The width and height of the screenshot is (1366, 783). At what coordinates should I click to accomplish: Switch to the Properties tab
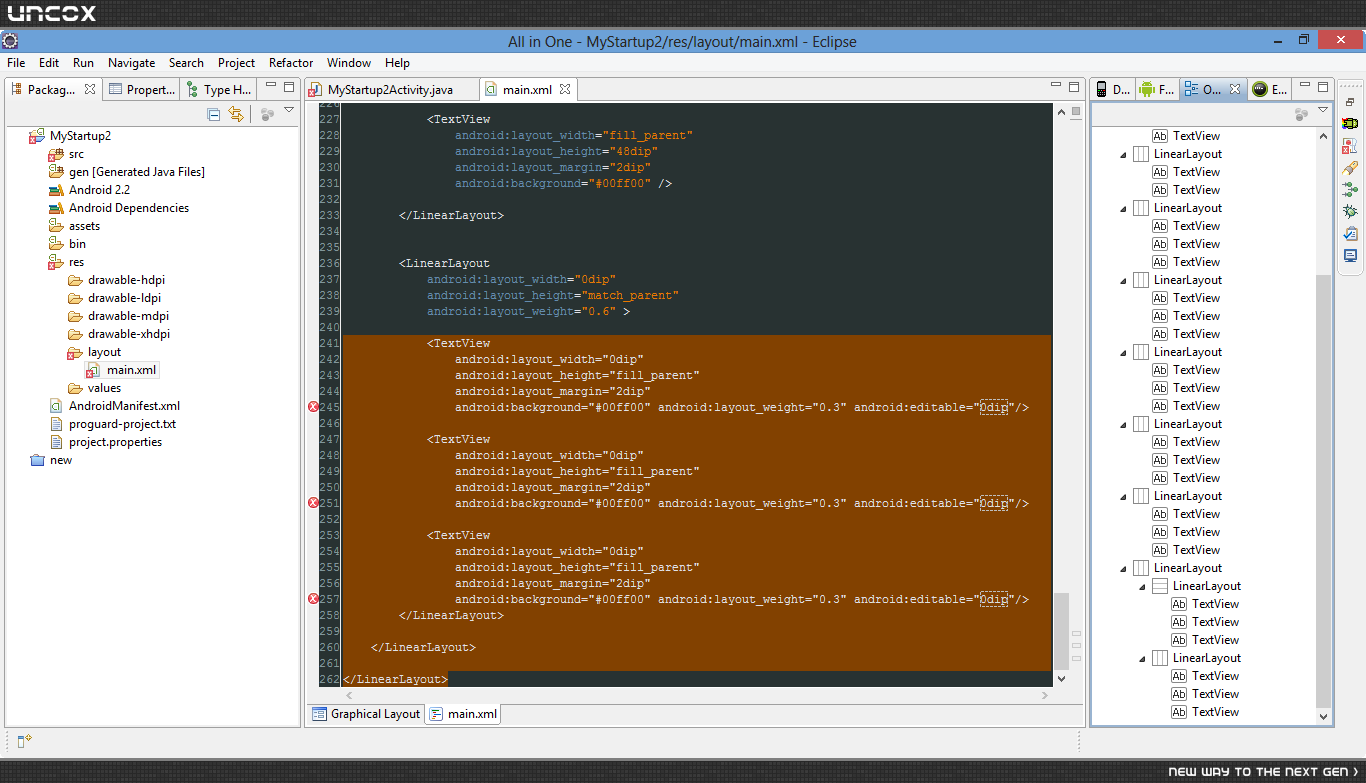142,89
